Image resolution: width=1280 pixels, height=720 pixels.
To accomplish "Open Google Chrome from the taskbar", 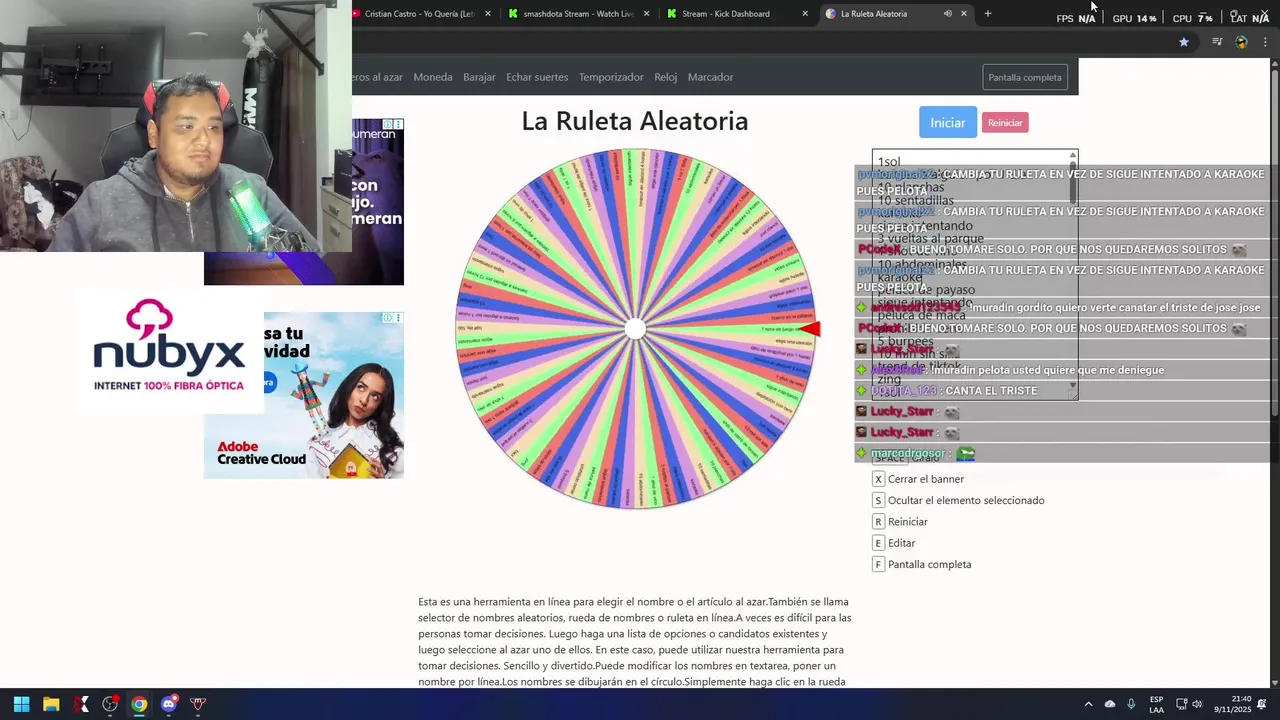I will point(139,704).
